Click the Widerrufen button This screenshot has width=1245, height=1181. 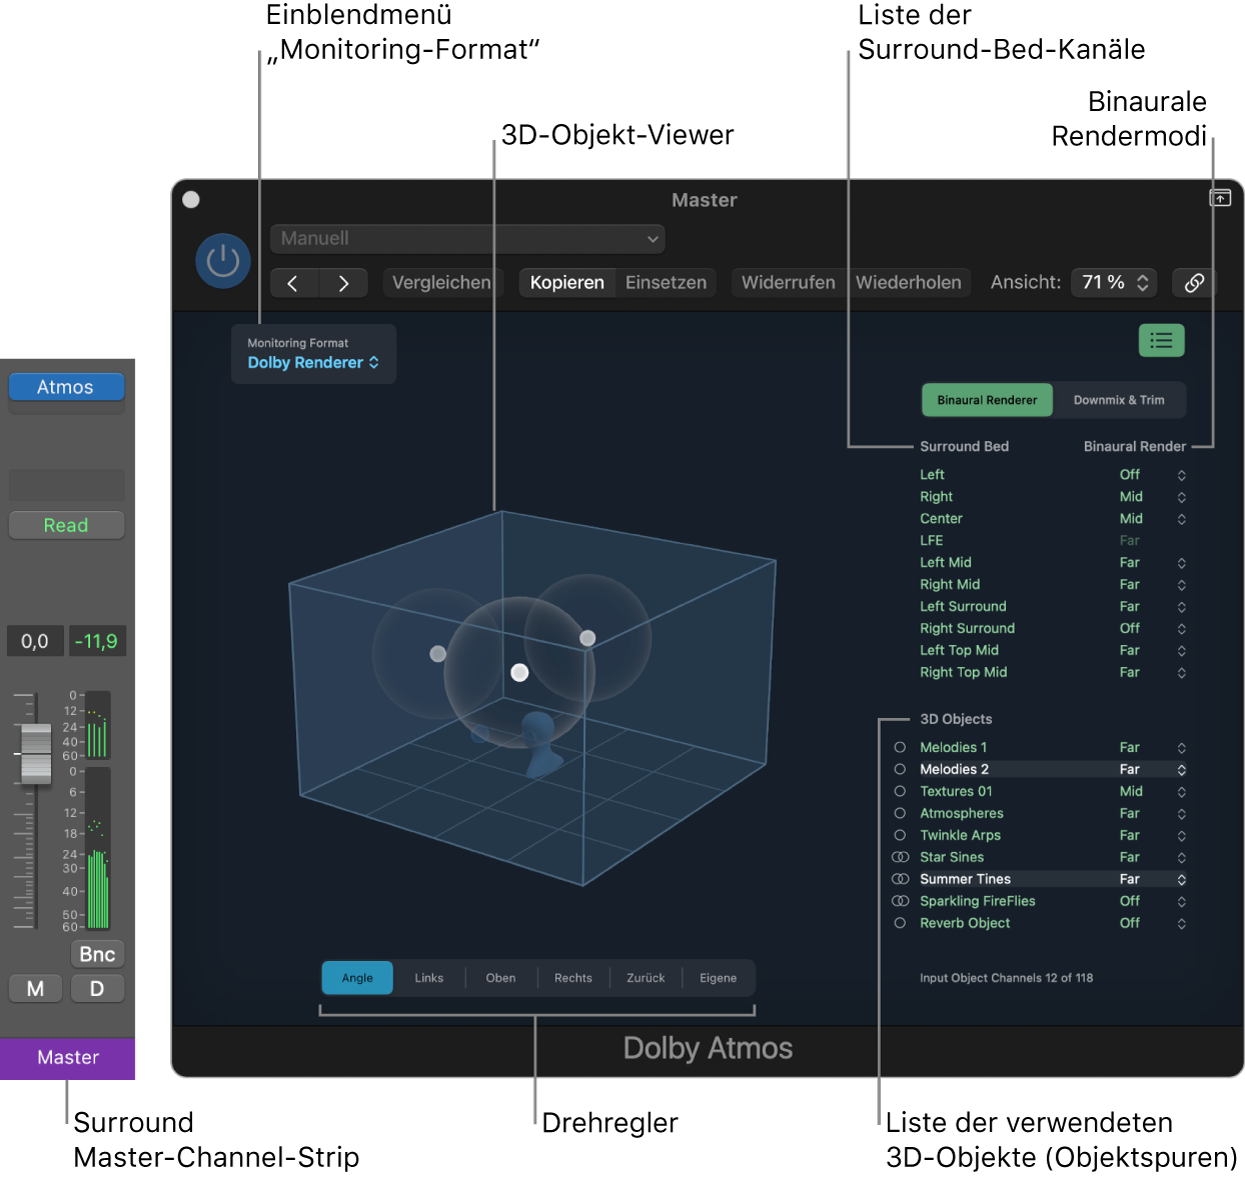[788, 283]
